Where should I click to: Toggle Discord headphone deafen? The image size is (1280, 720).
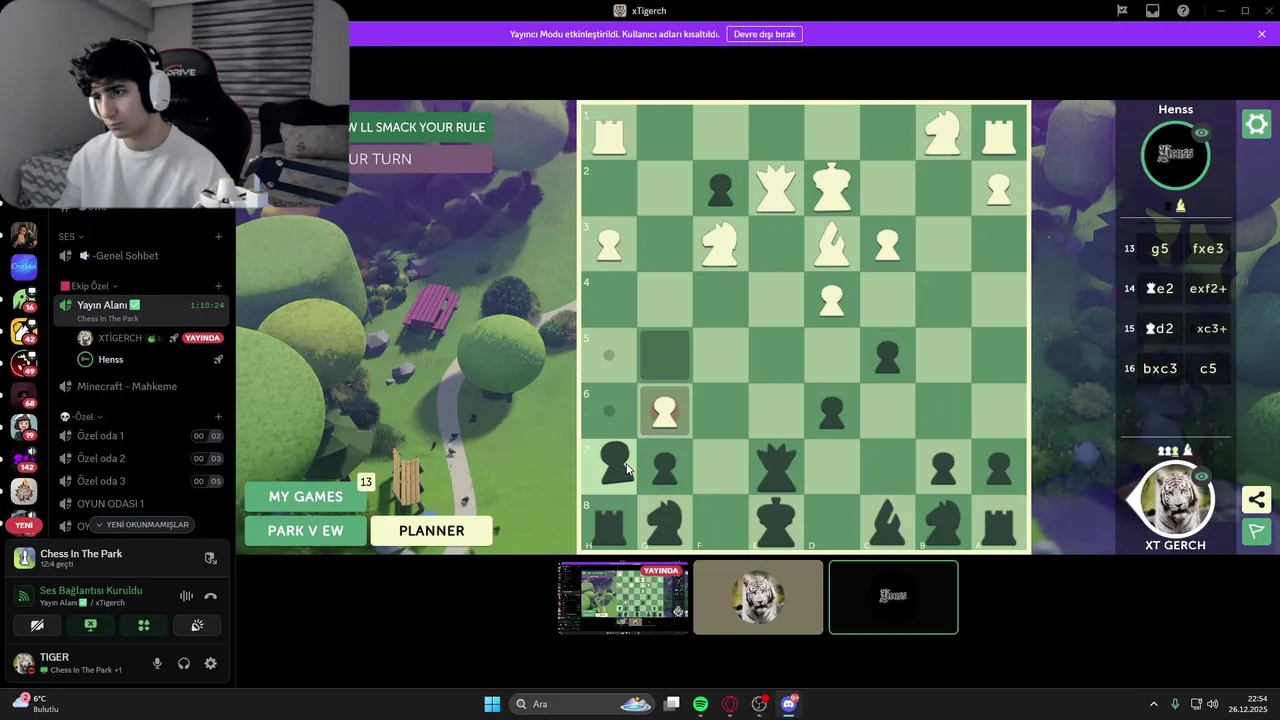coord(184,663)
